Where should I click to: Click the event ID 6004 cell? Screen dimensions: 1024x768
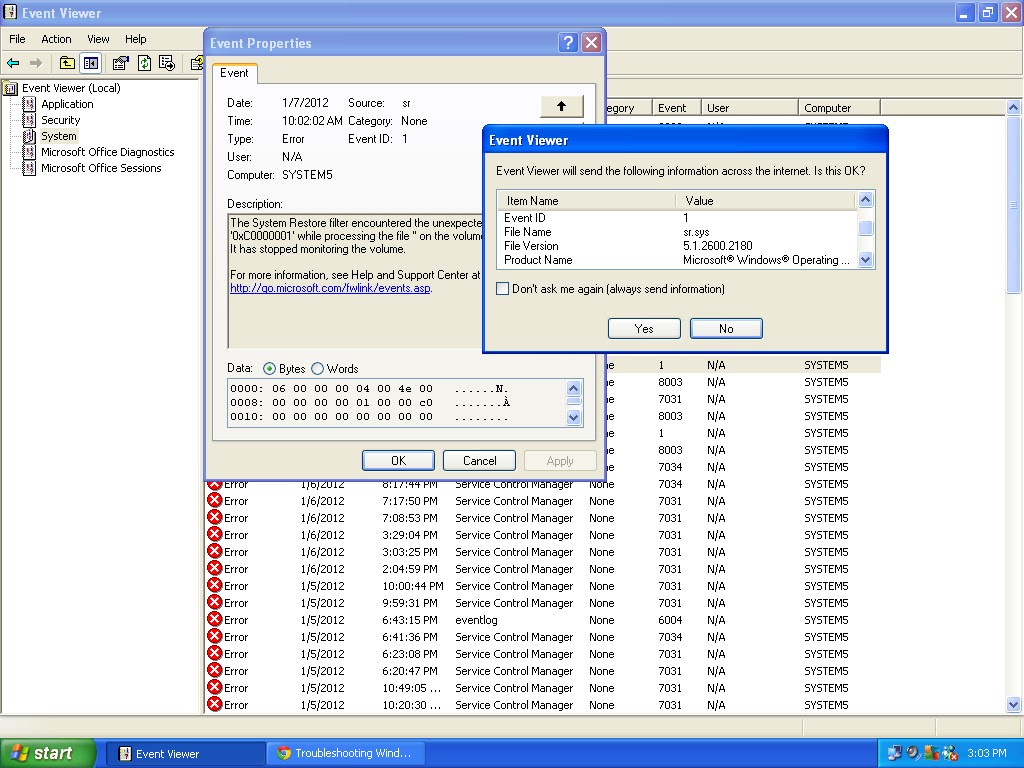coord(670,620)
